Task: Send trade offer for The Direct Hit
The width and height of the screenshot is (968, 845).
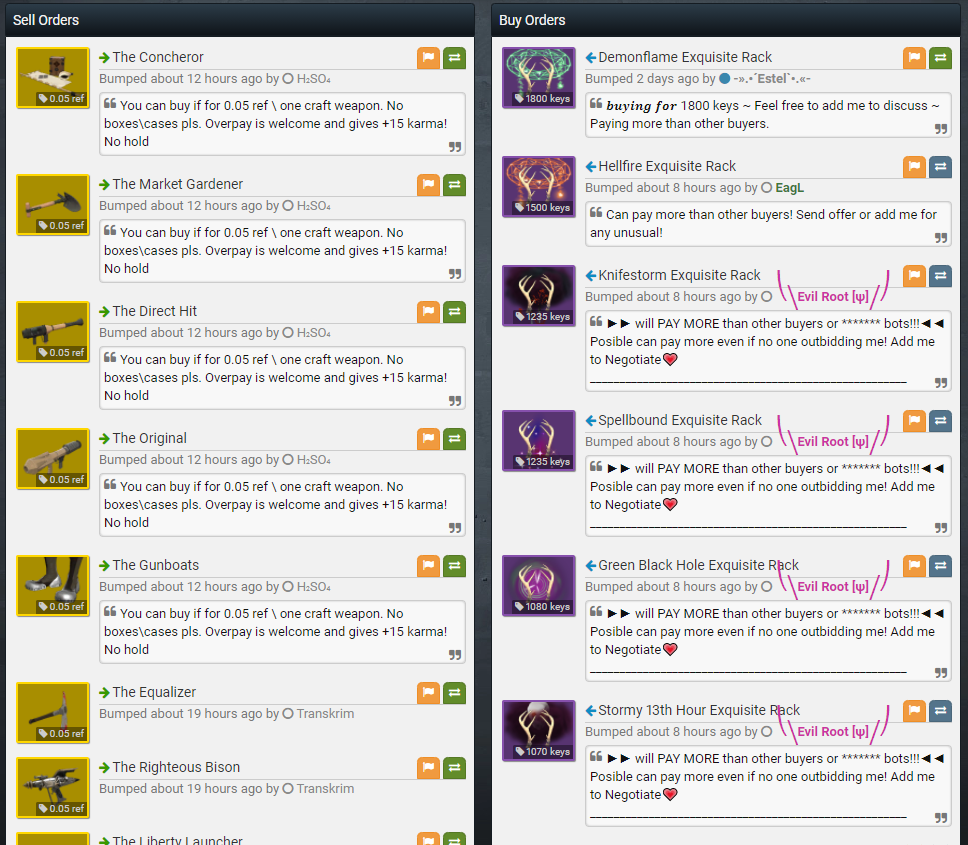Action: [454, 312]
